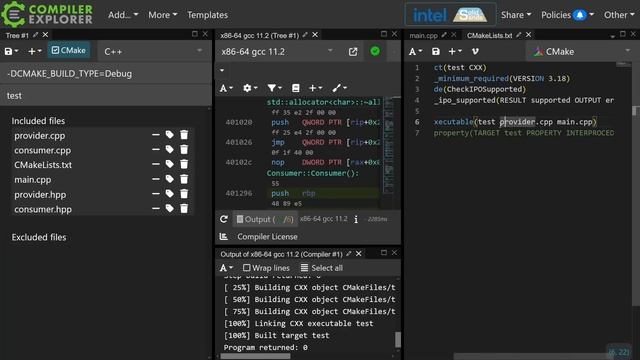Click the test target input field
Viewport: 640px width, 360px height.
click(105, 96)
